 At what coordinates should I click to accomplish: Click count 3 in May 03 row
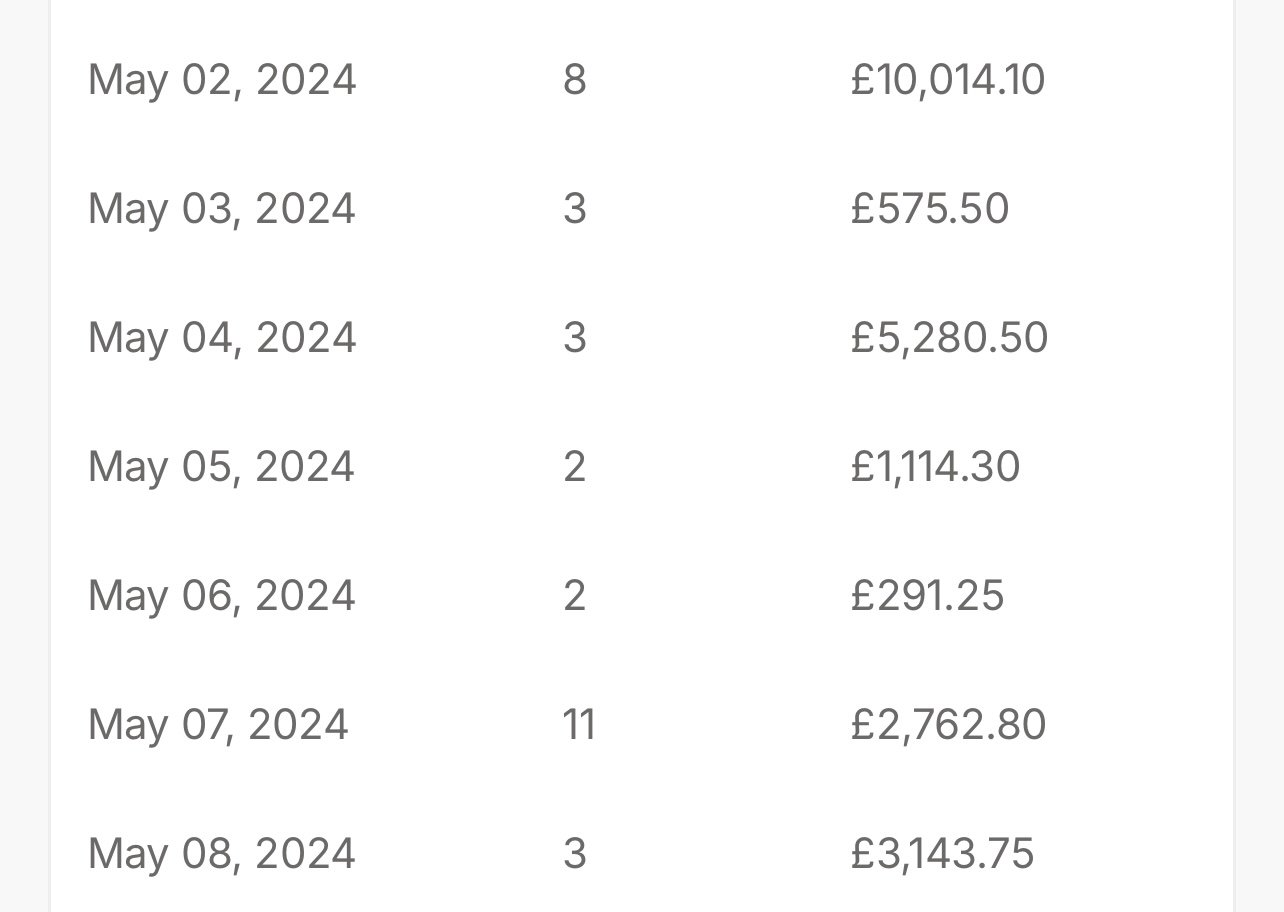(574, 209)
